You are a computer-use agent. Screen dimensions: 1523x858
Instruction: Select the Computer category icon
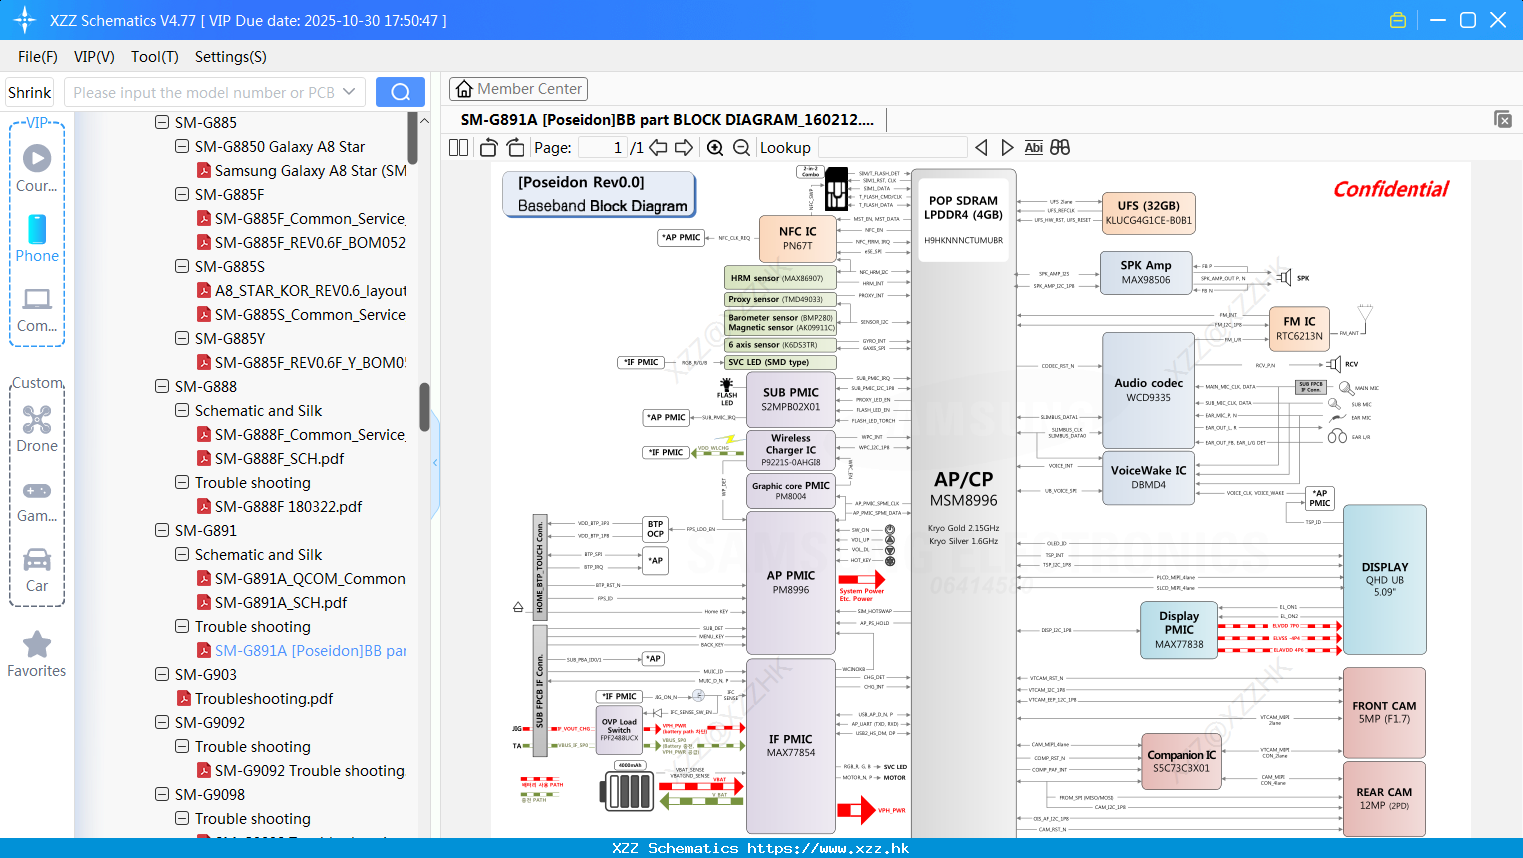37,298
